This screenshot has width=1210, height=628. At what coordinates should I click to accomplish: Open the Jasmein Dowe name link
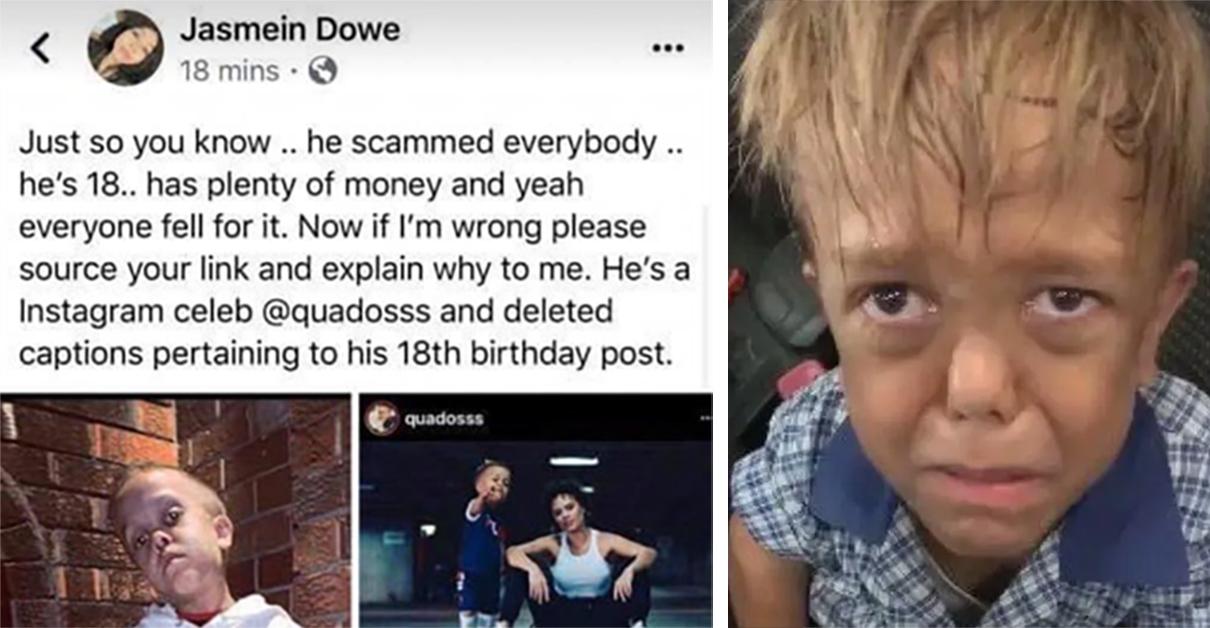coord(289,29)
